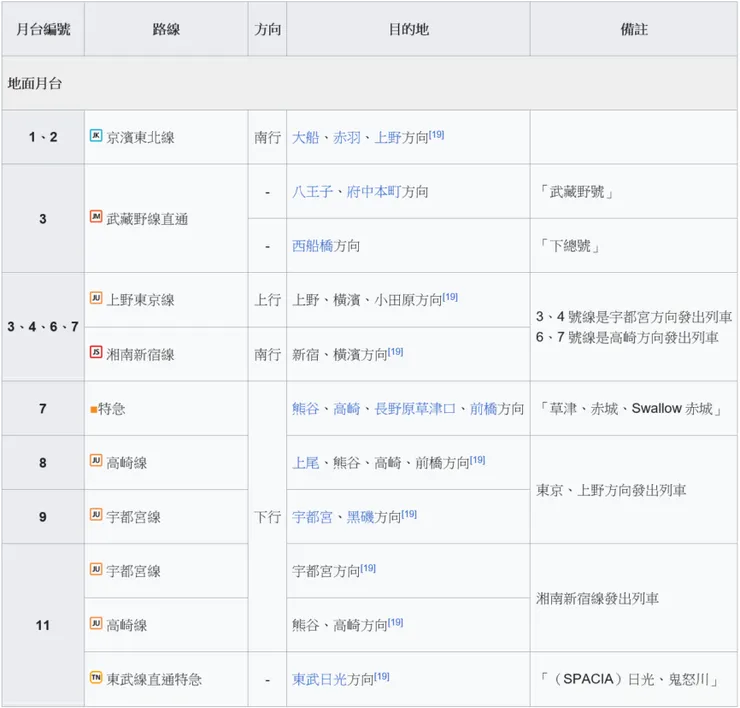
Task: Click the TN icon beside 東武線直通特急
Action: tap(96, 678)
